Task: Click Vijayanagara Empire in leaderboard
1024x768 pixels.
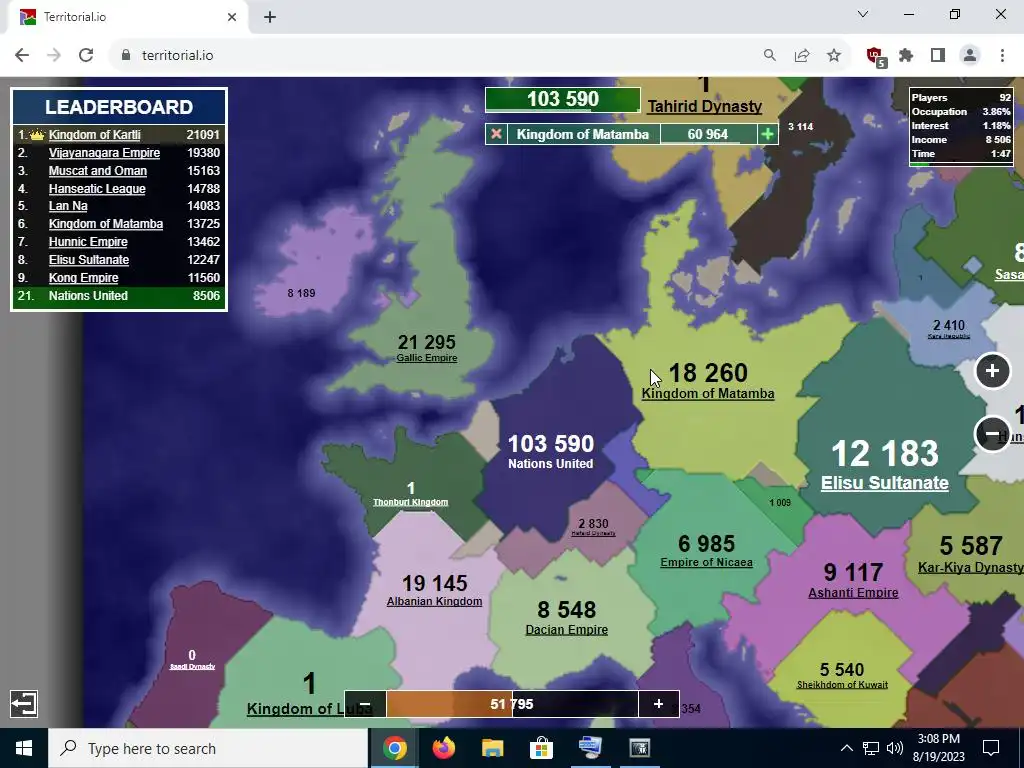Action: [x=104, y=153]
